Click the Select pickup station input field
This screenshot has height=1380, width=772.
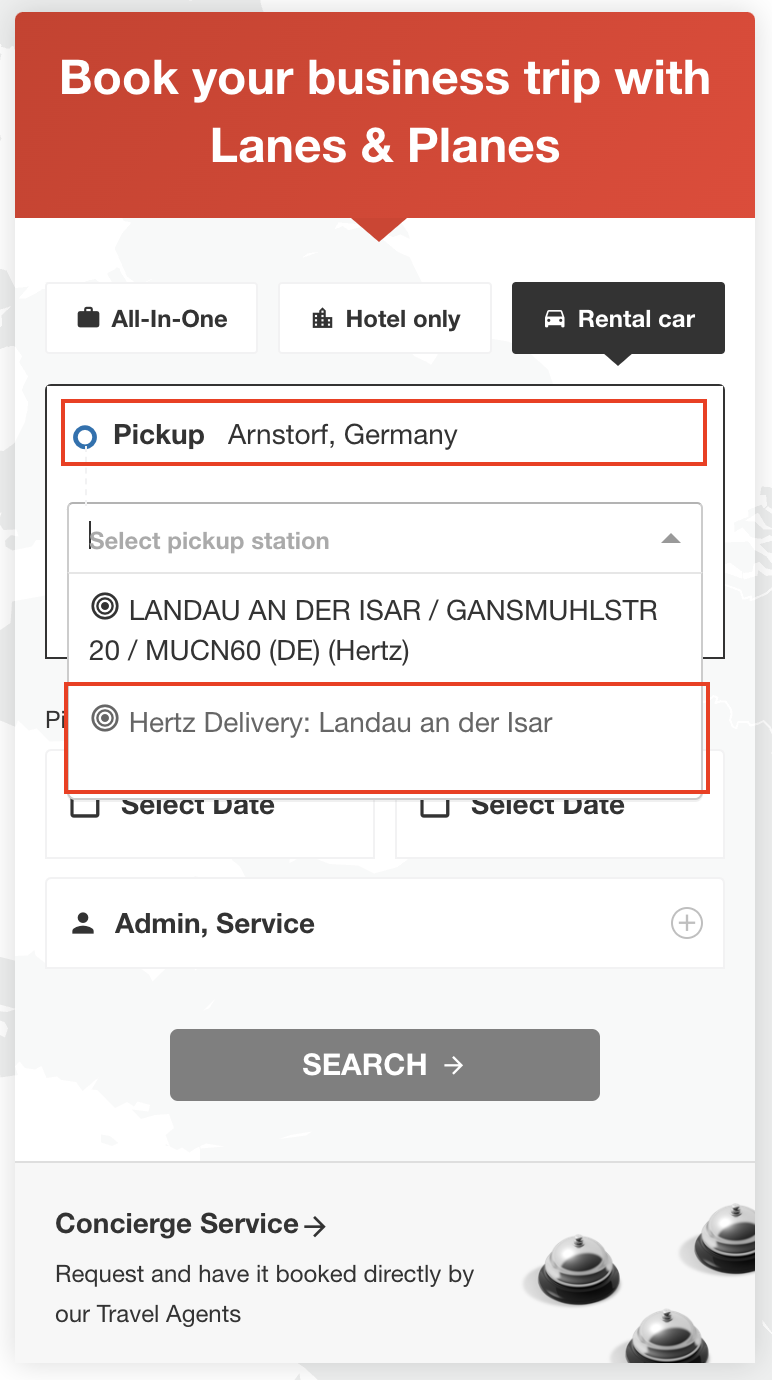point(300,539)
